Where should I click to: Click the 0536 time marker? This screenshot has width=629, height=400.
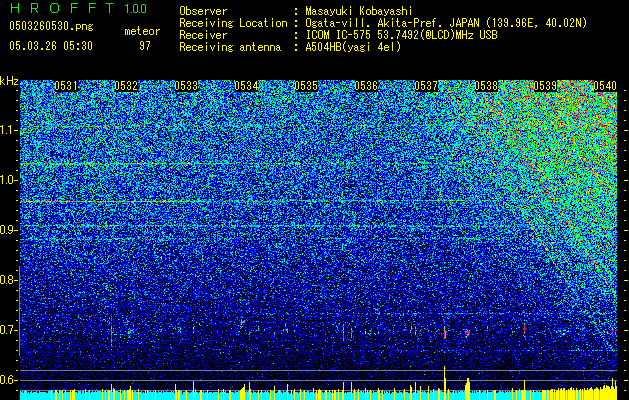click(x=366, y=86)
